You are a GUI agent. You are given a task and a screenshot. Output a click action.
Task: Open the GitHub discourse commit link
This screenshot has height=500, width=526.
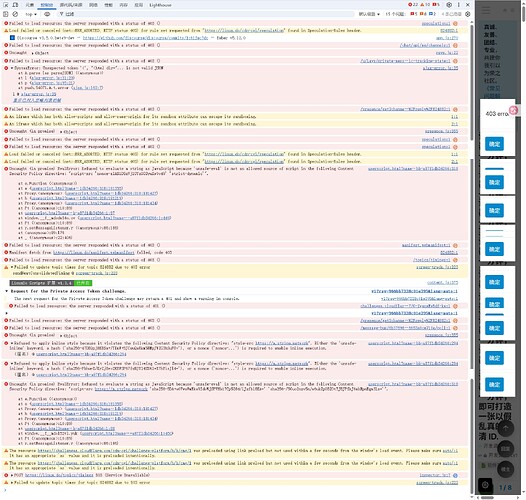click(145, 38)
